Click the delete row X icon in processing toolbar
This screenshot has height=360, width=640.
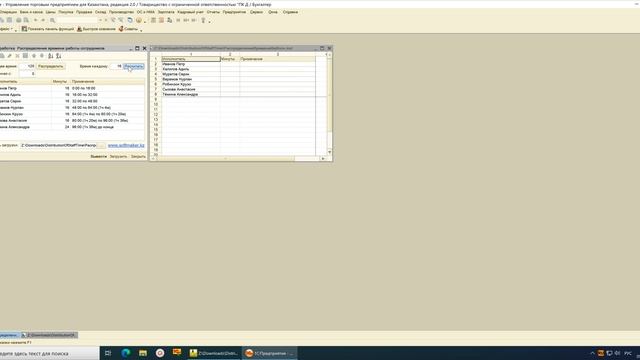pos(17,56)
